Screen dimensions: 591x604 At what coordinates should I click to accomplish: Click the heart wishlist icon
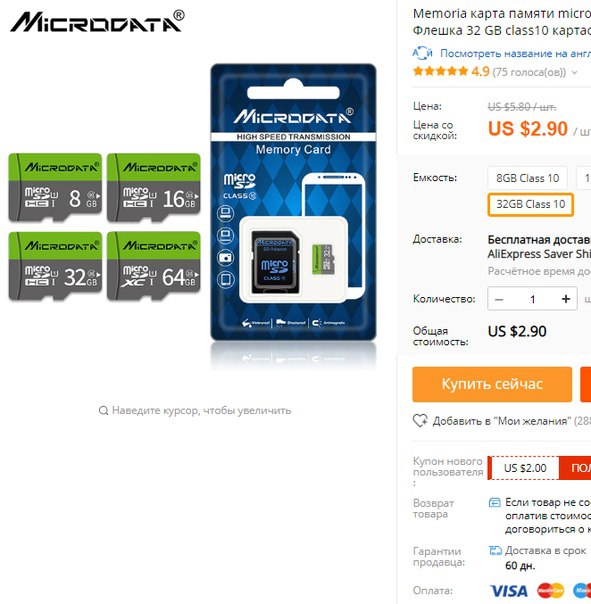coord(420,421)
